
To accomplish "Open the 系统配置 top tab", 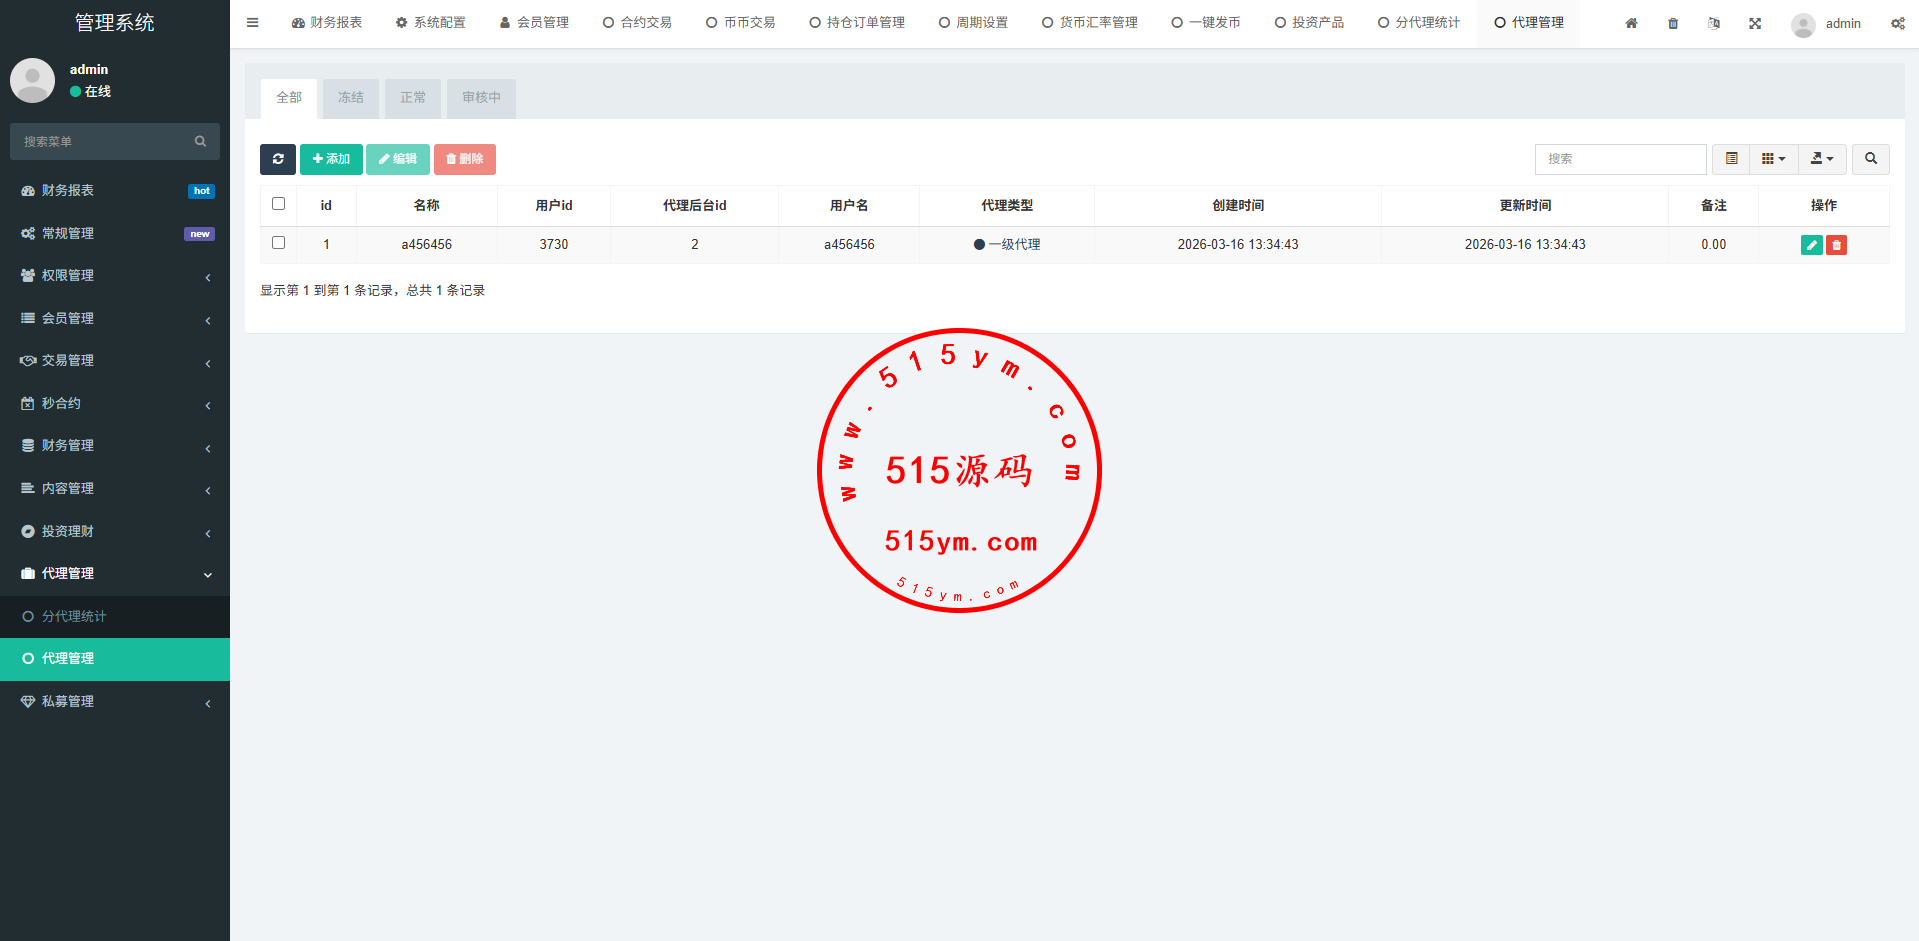I will pyautogui.click(x=431, y=23).
